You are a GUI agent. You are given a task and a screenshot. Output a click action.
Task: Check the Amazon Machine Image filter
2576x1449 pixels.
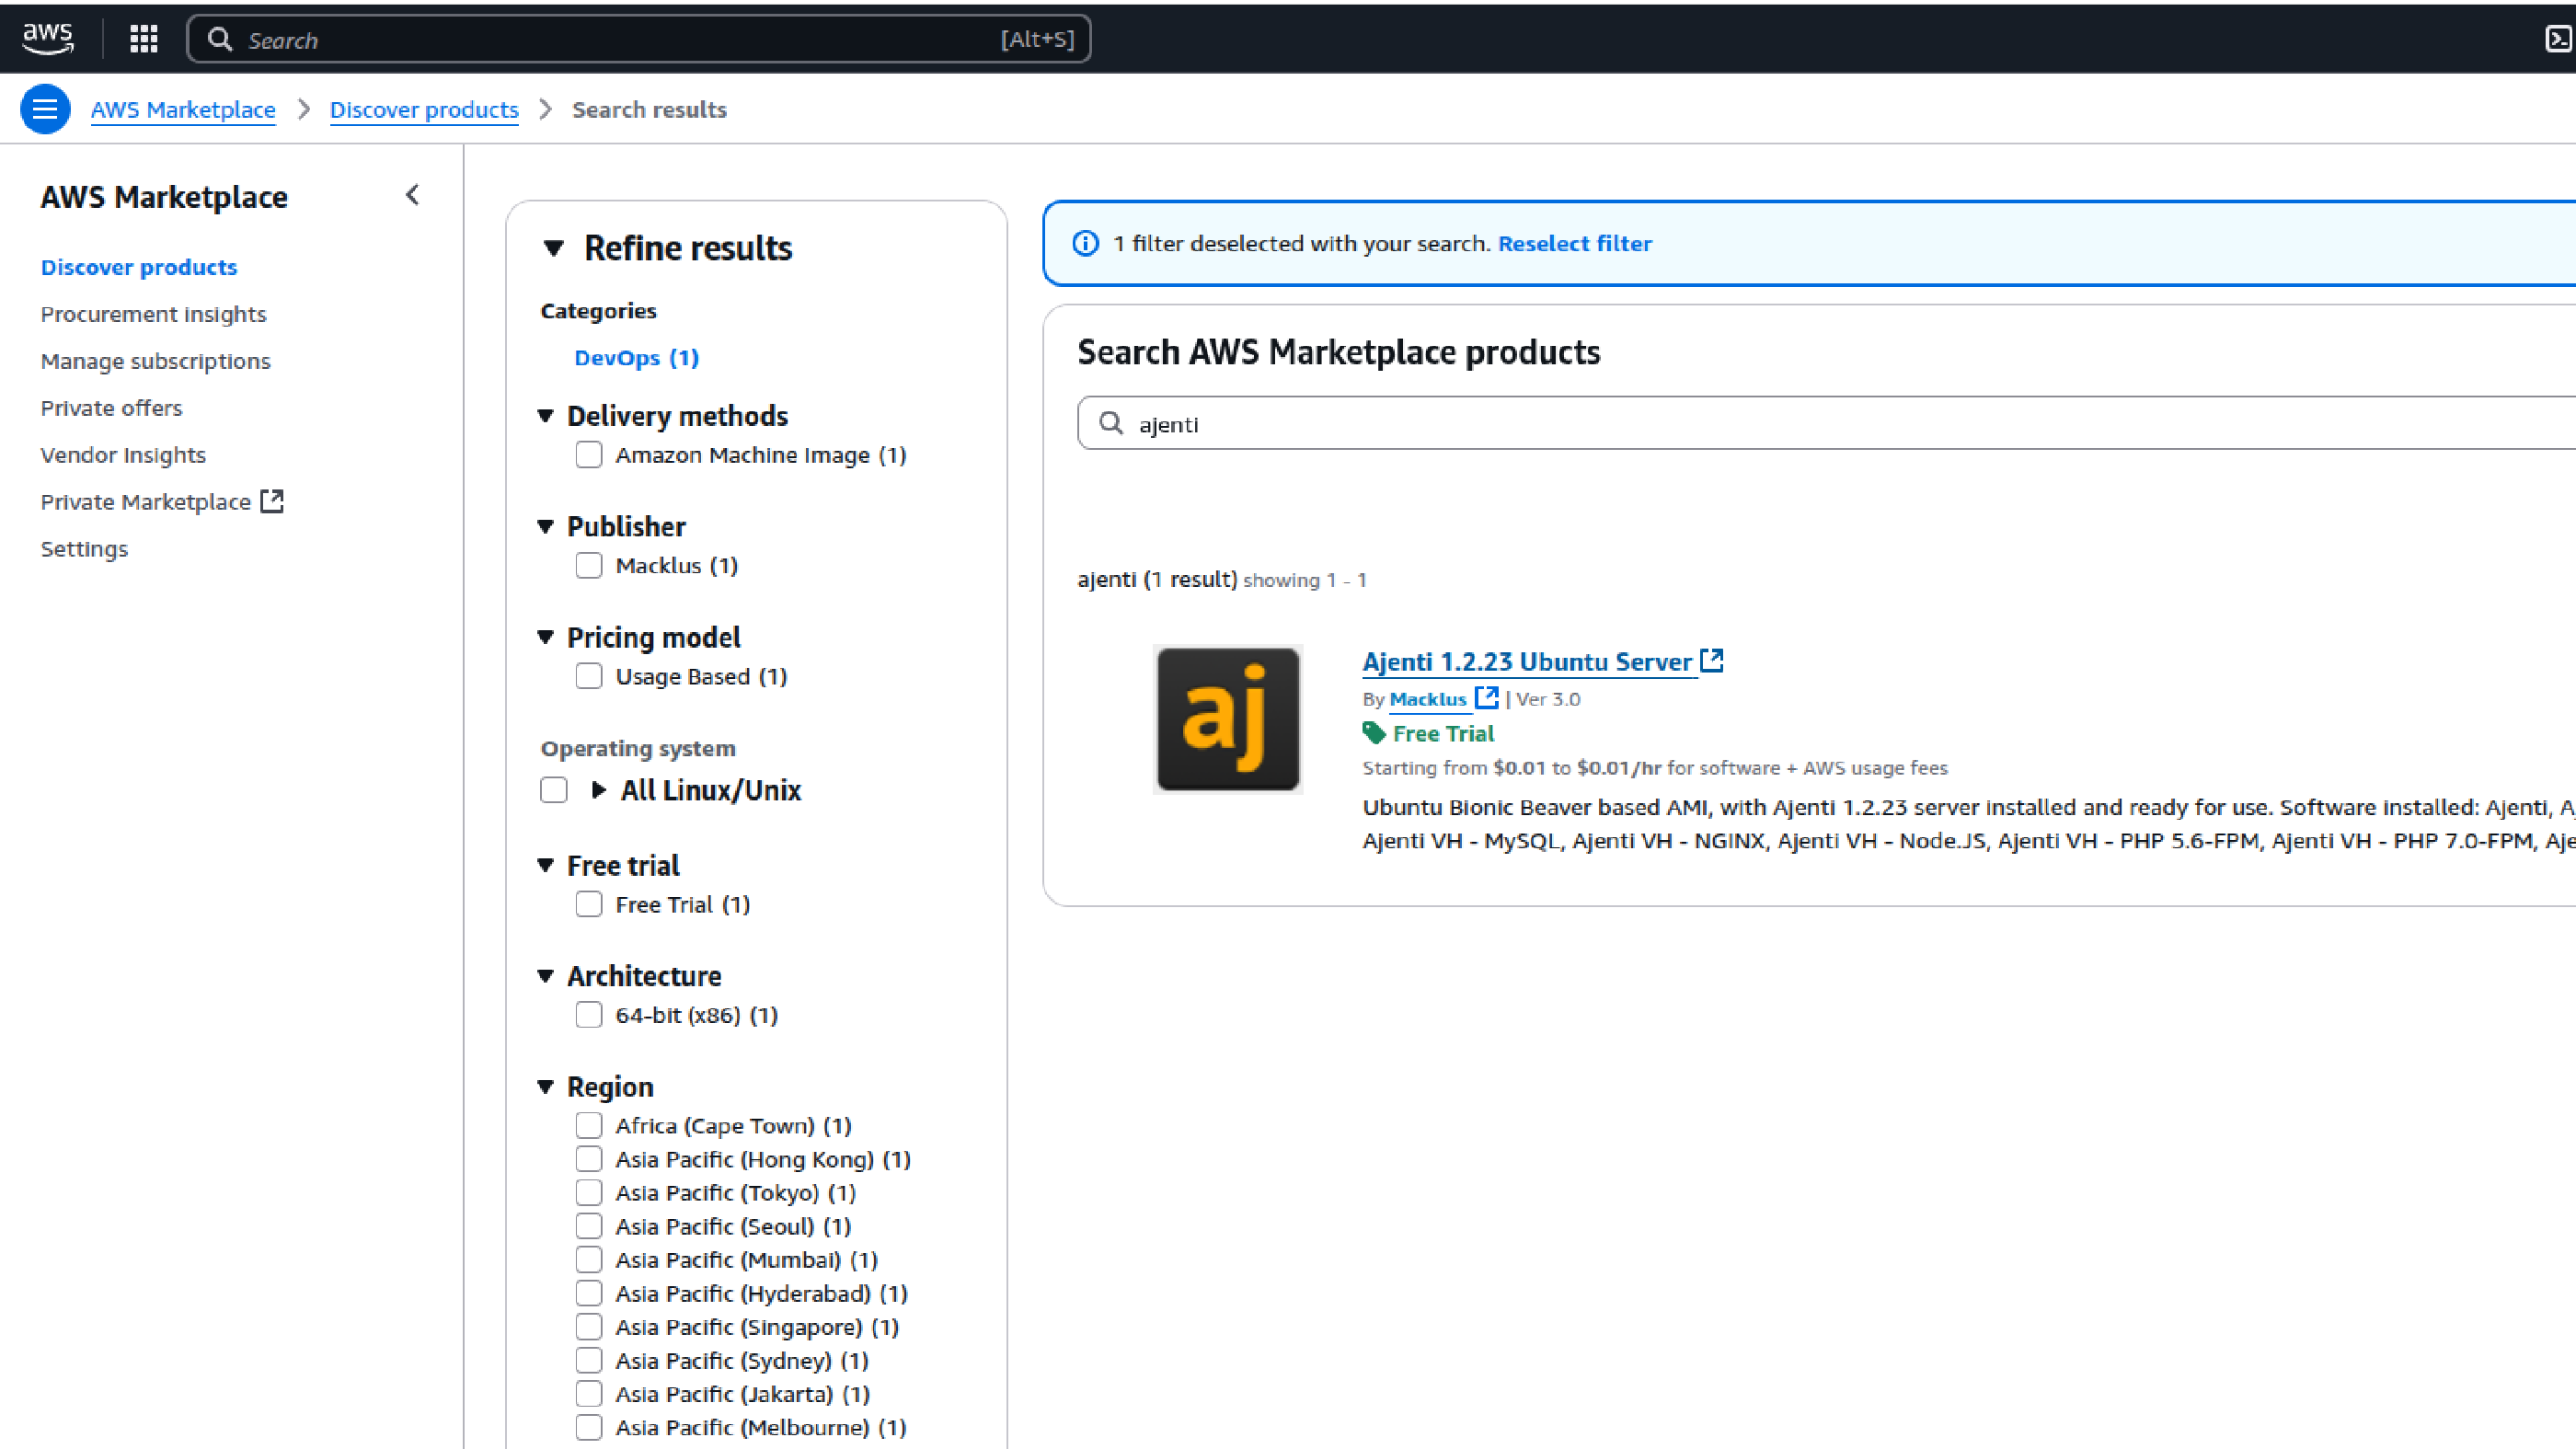point(589,455)
